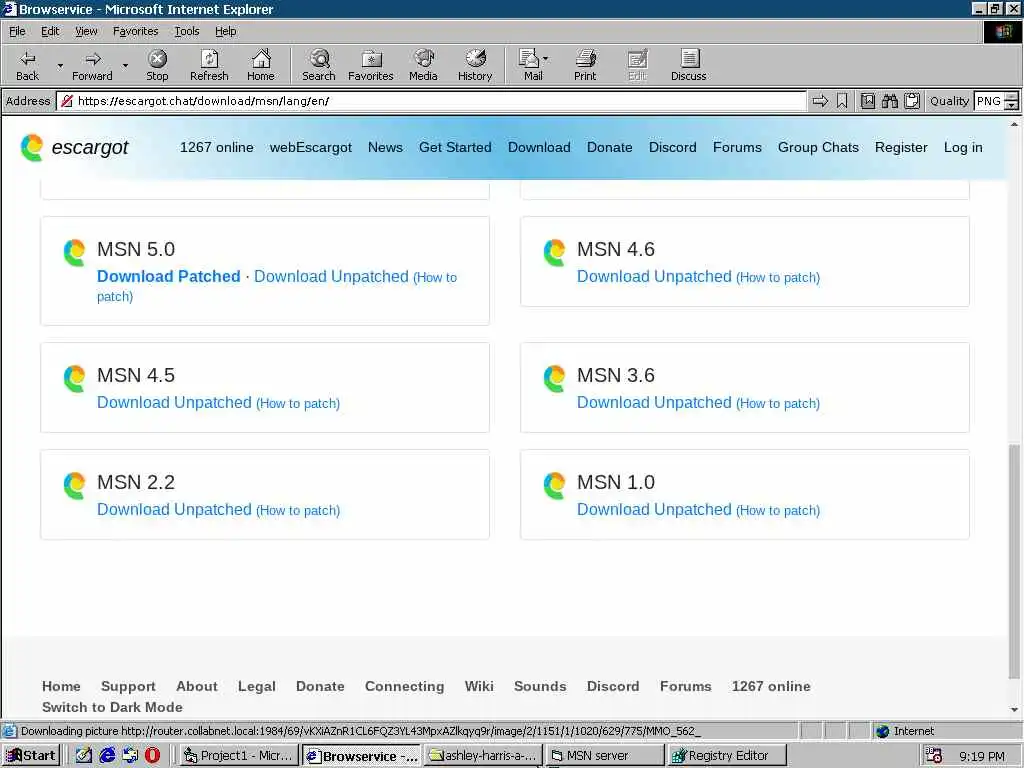Open the Back history dropdown arrow
The height and width of the screenshot is (768, 1024).
60,65
